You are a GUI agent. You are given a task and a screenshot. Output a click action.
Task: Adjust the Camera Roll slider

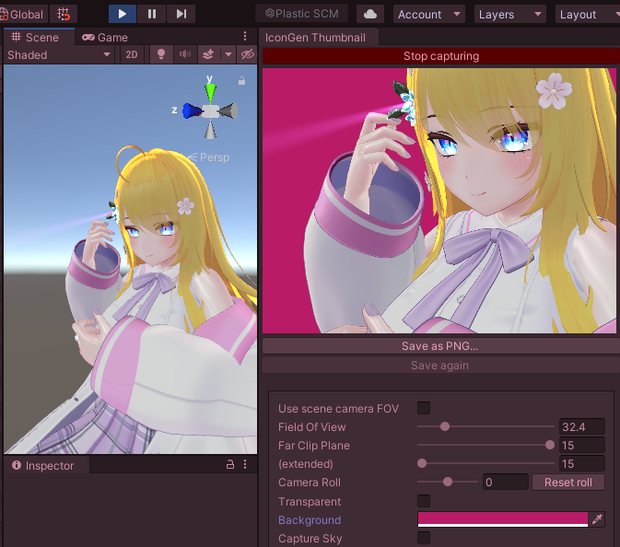[x=448, y=482]
